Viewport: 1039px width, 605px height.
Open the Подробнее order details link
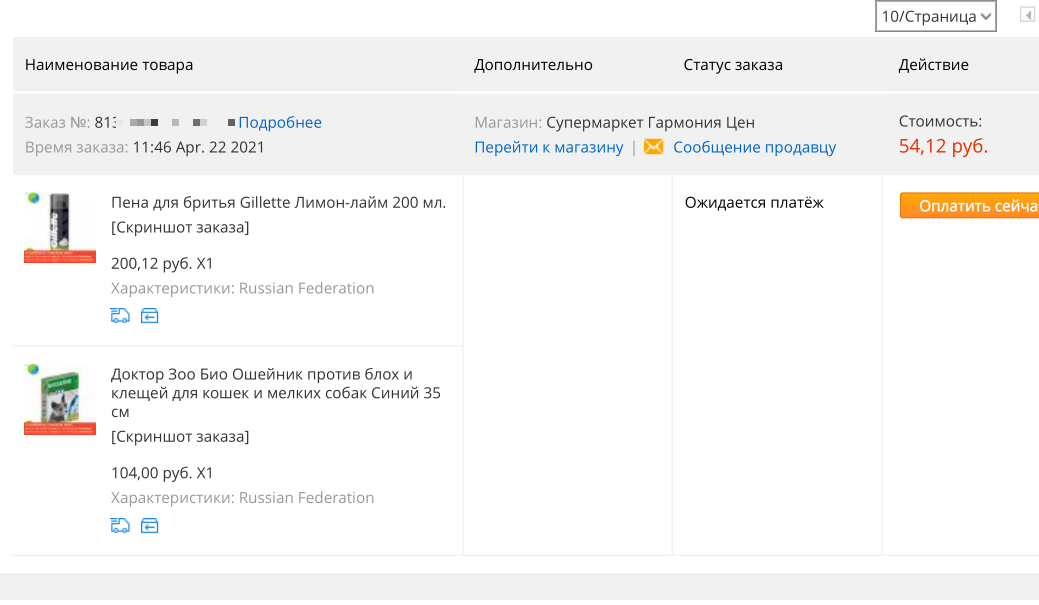(280, 123)
